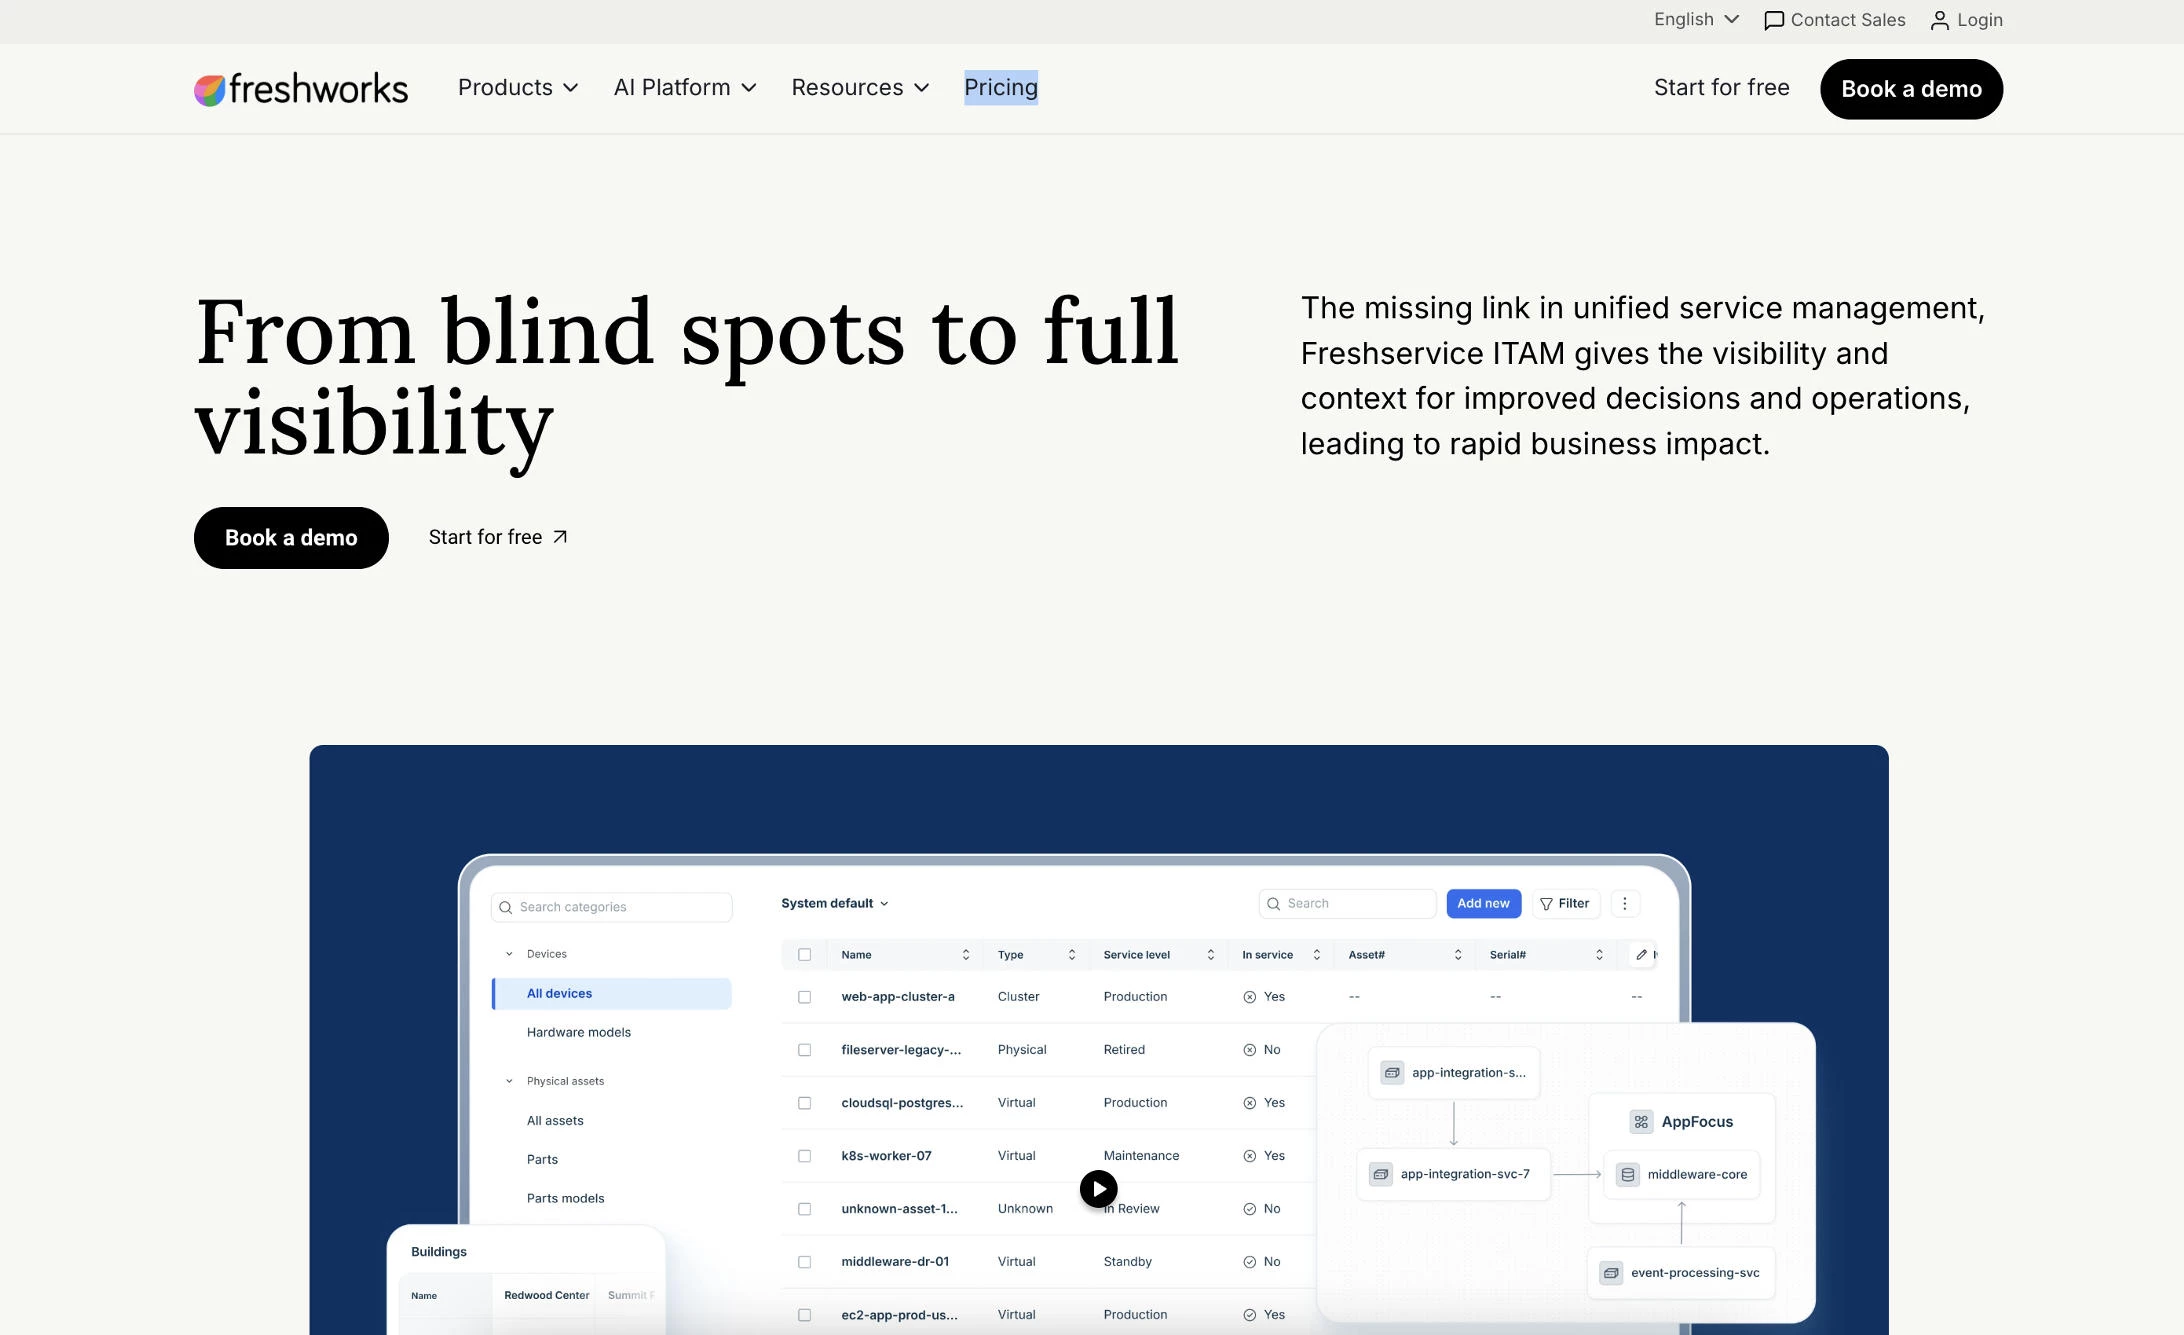2184x1335 pixels.
Task: Click the middleware-core database icon
Action: pyautogui.click(x=1628, y=1175)
